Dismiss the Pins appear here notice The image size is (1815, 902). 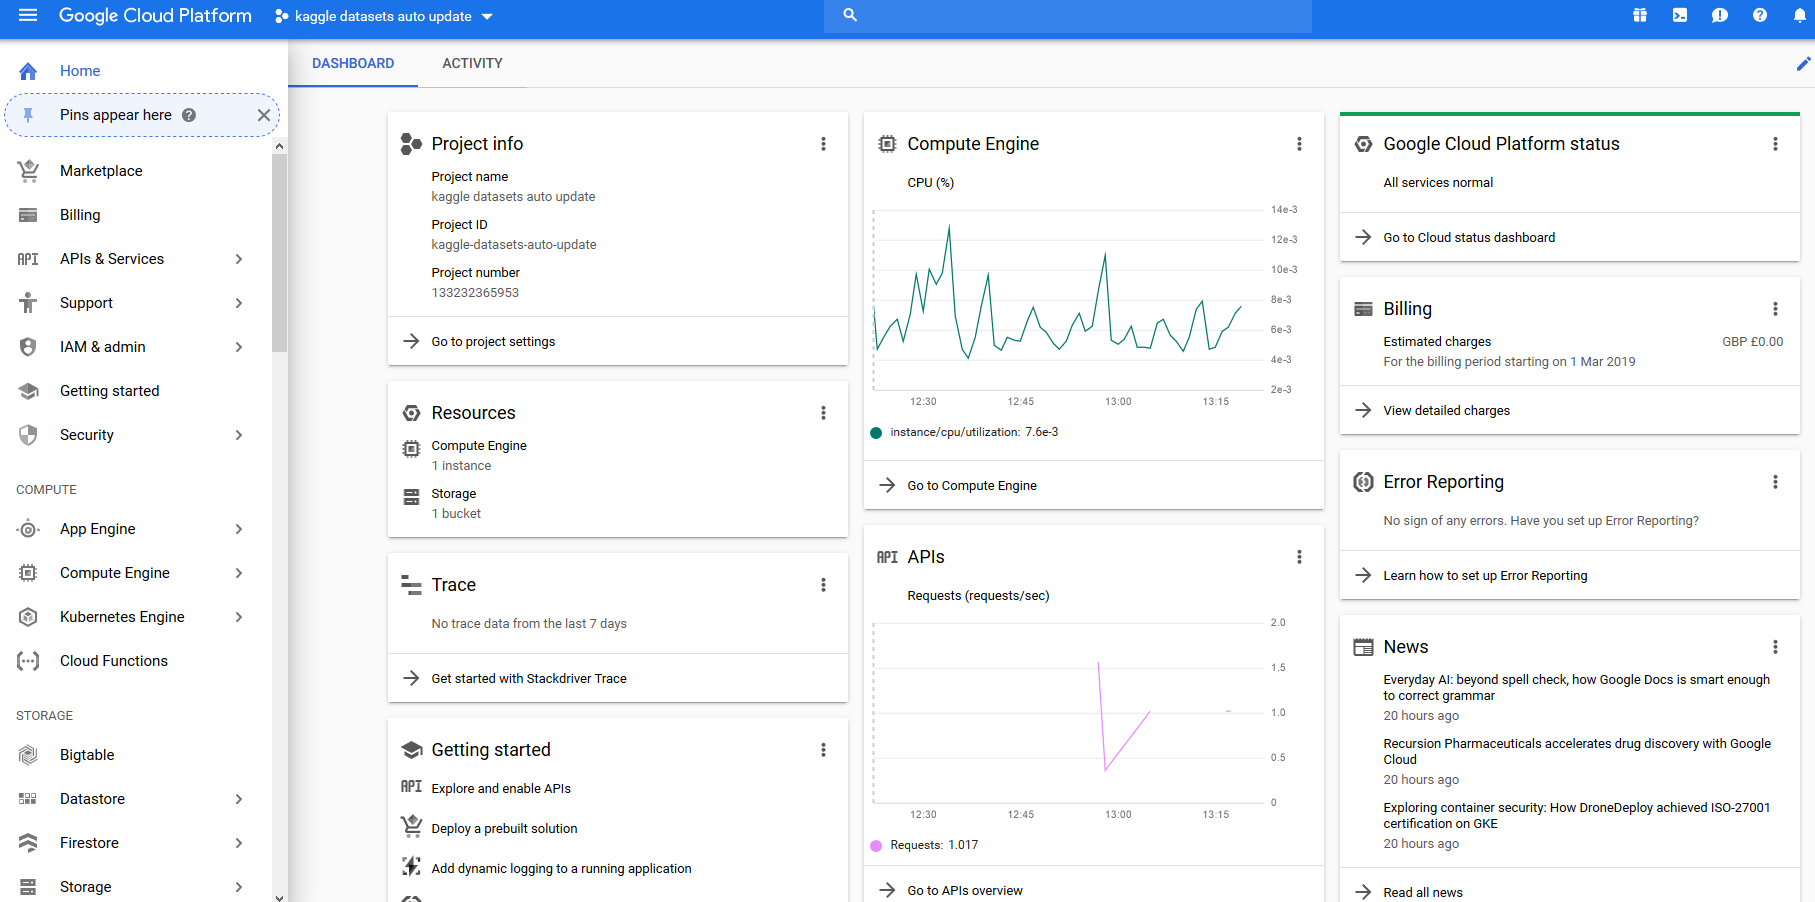[263, 114]
